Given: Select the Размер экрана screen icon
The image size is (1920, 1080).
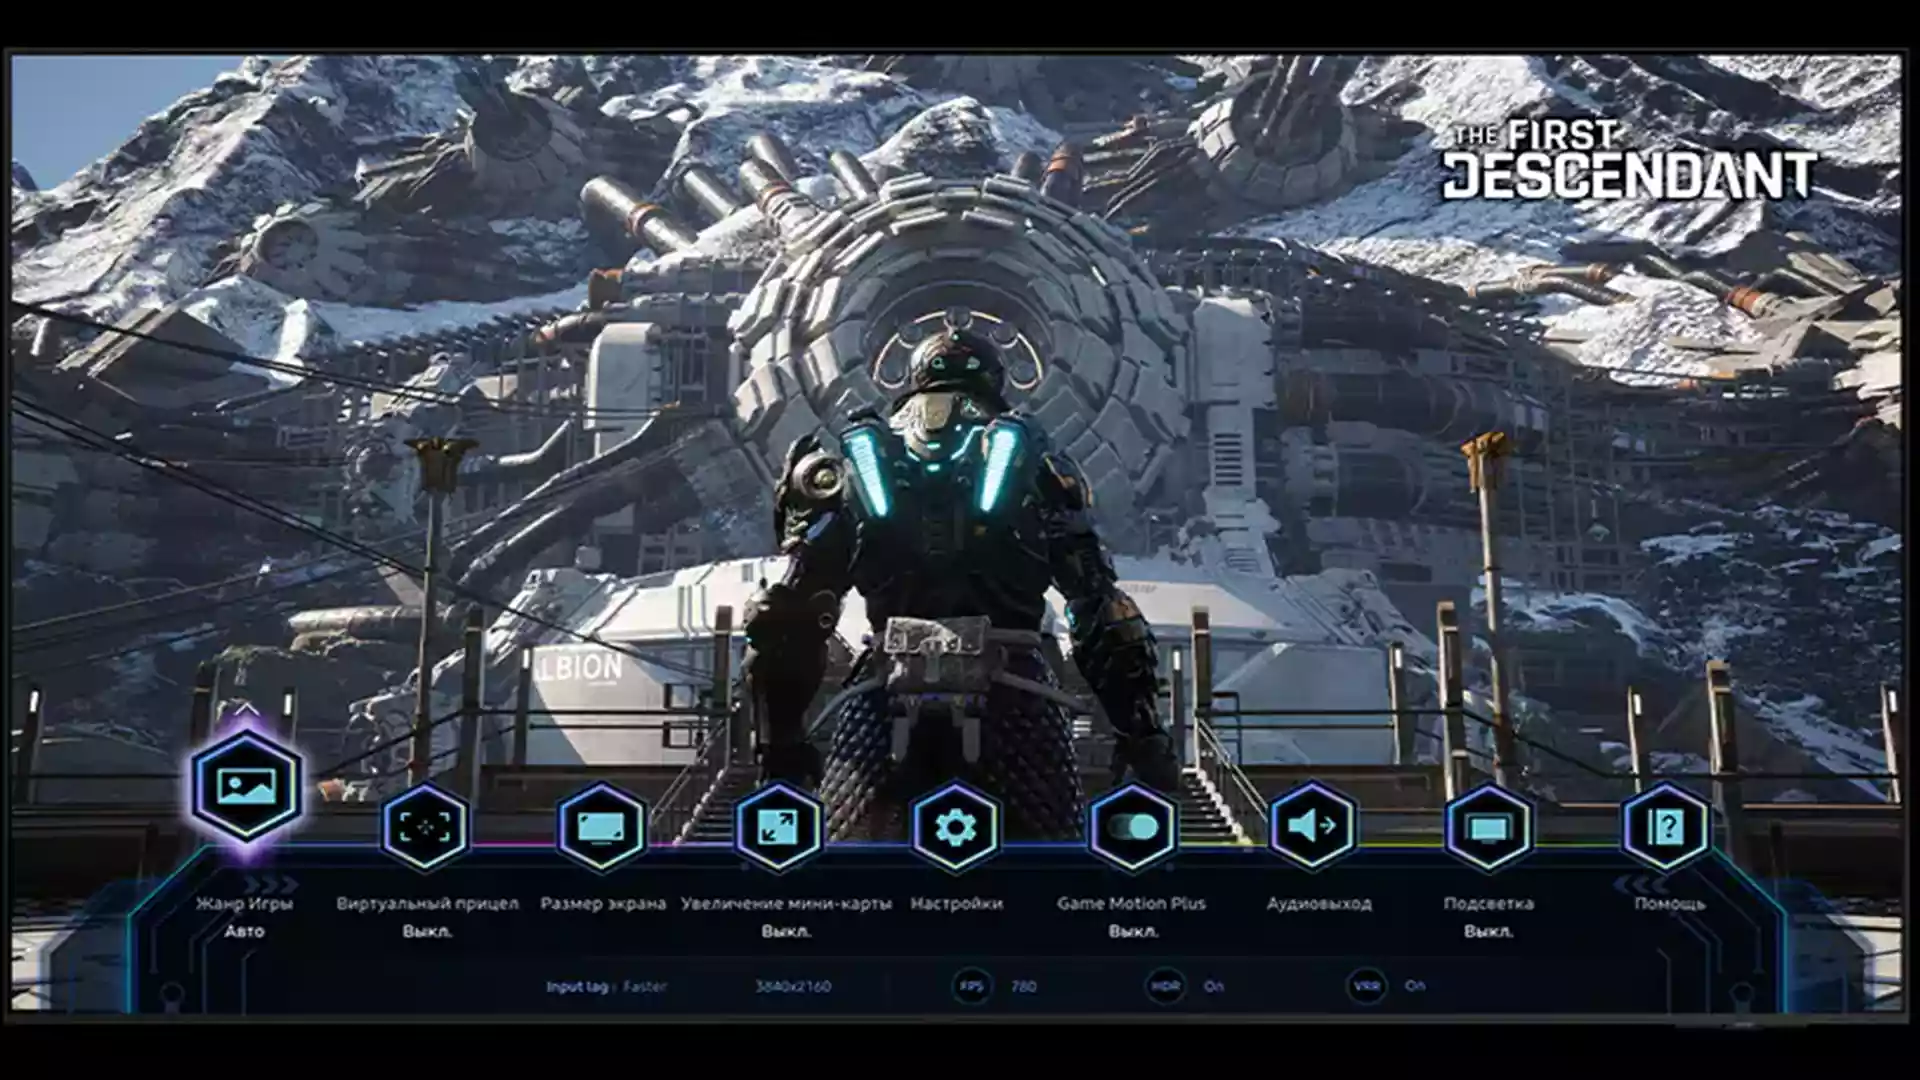Looking at the screenshot, I should (601, 827).
